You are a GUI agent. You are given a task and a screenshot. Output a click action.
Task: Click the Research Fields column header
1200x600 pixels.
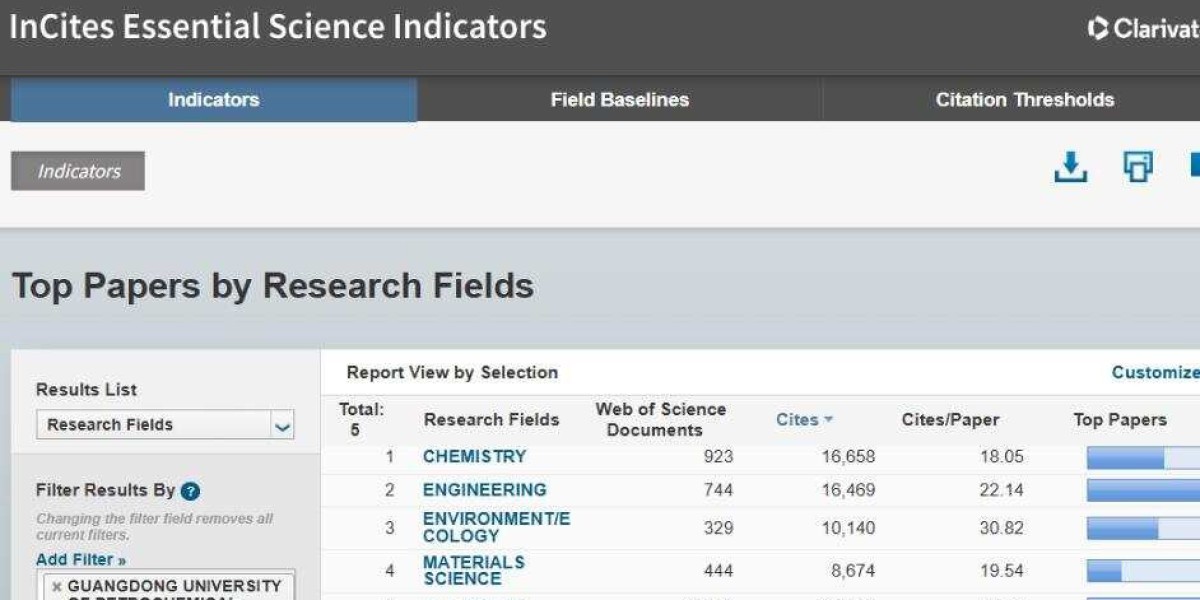click(491, 420)
